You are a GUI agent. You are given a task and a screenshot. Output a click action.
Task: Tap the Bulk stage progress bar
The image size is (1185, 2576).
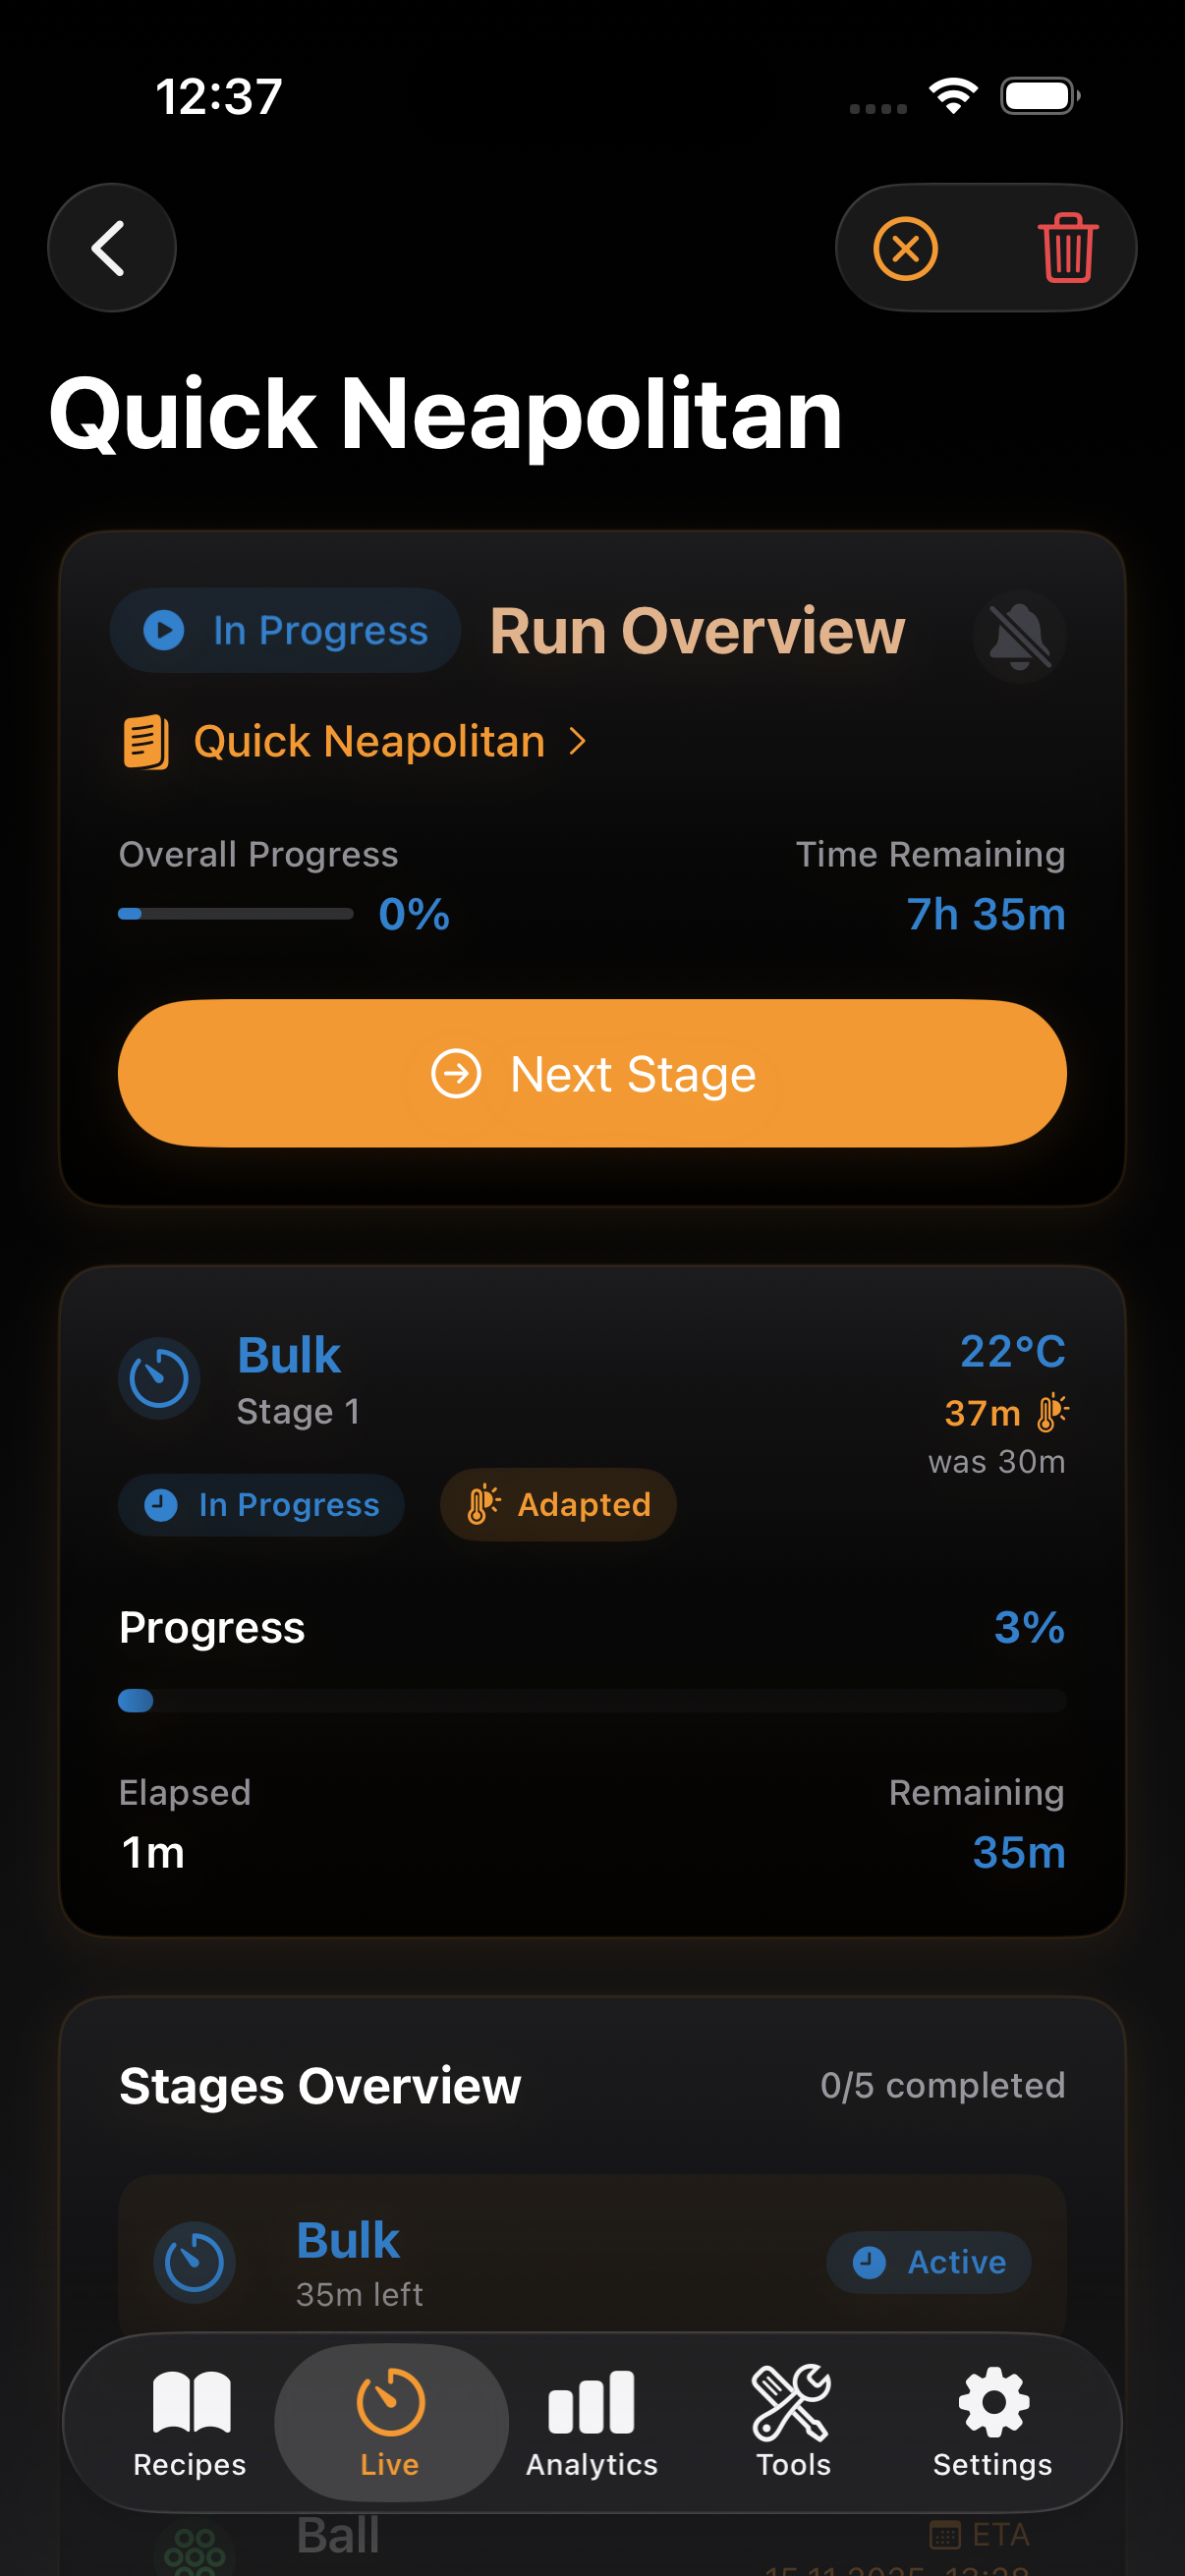[x=592, y=1700]
